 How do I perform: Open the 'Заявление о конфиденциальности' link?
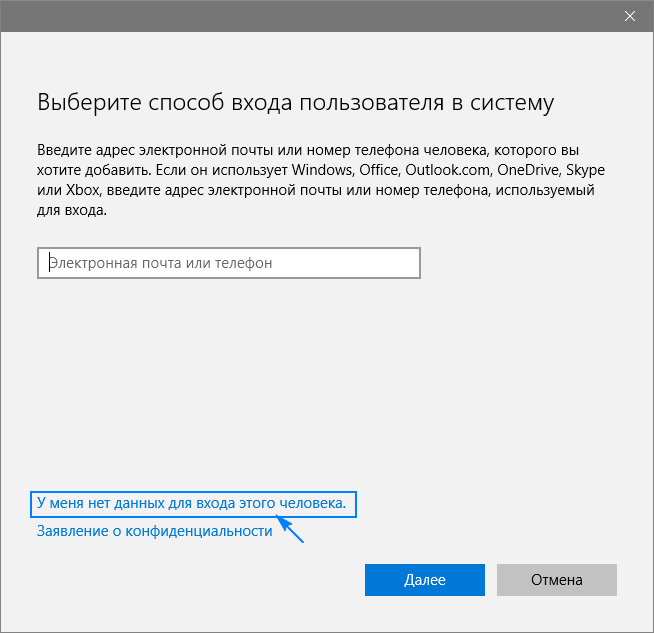click(154, 531)
